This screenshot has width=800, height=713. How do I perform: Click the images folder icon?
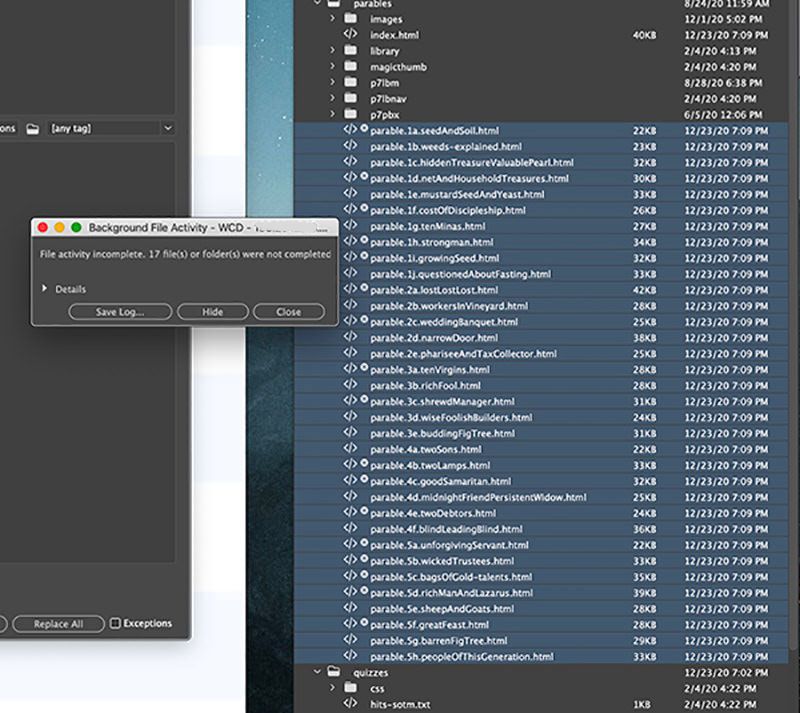(350, 19)
